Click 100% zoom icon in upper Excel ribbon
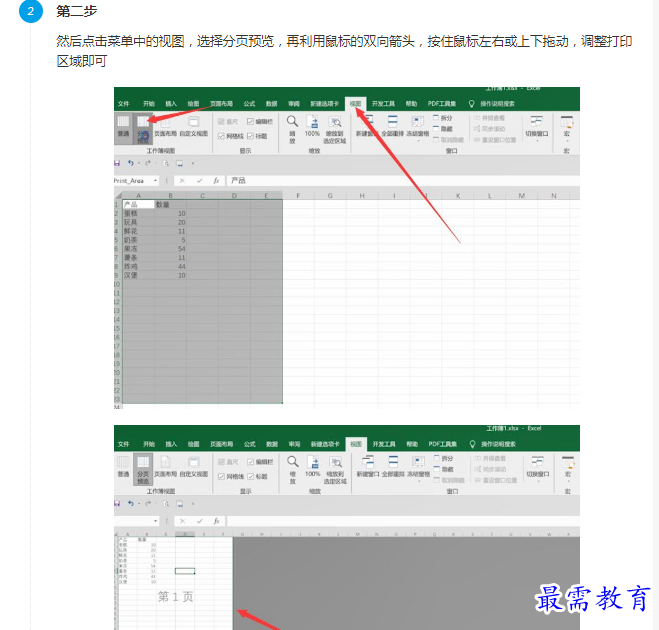 312,121
